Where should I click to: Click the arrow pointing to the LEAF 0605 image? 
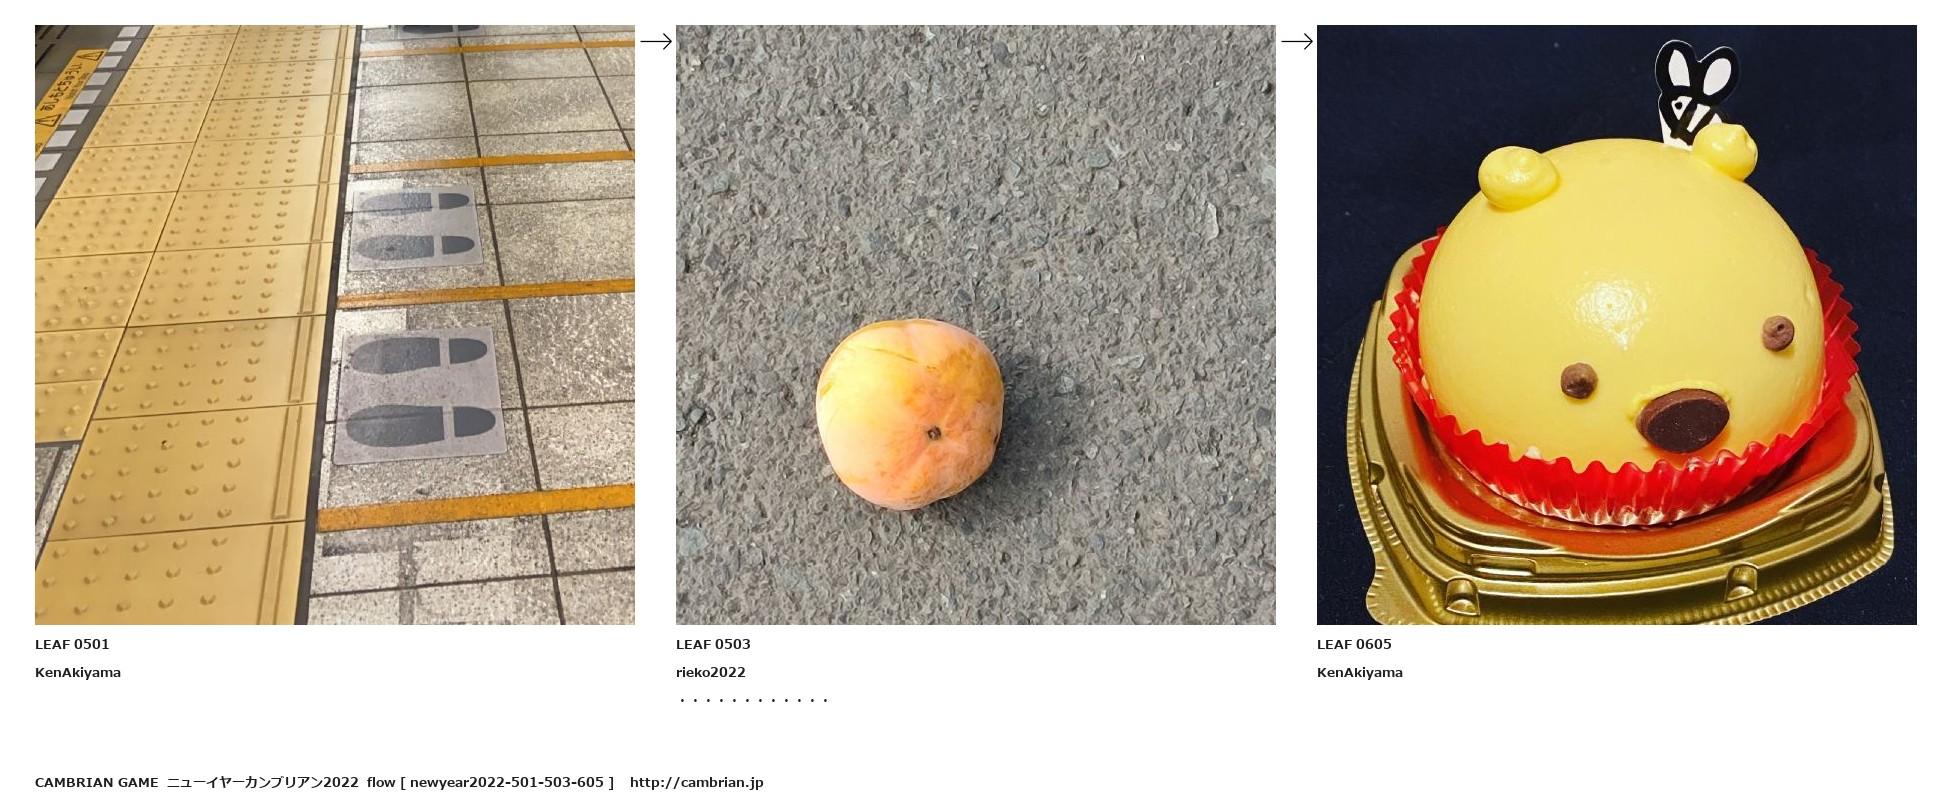point(1297,41)
